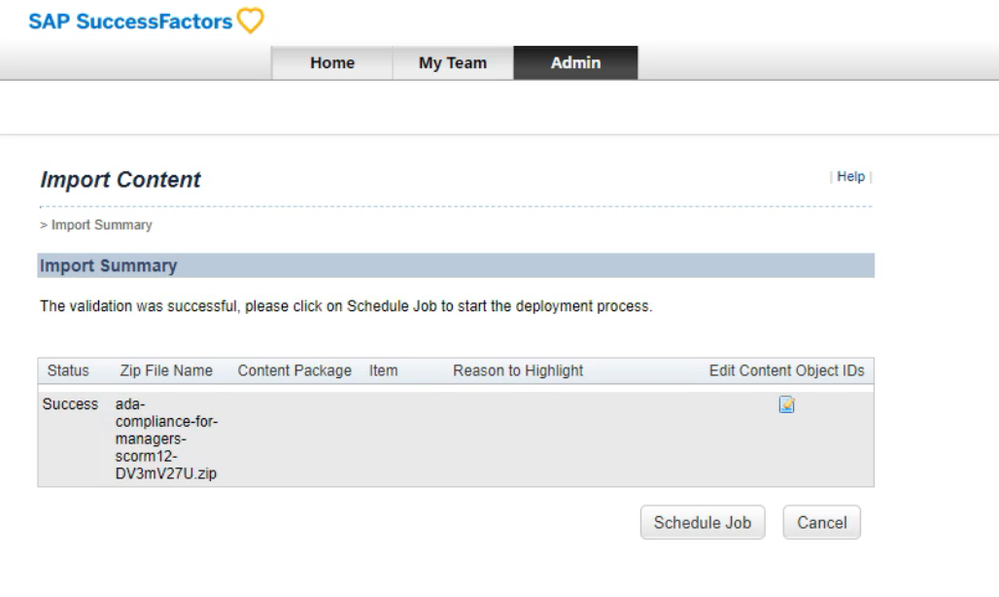
Task: Switch to the My Team tab
Action: (452, 63)
